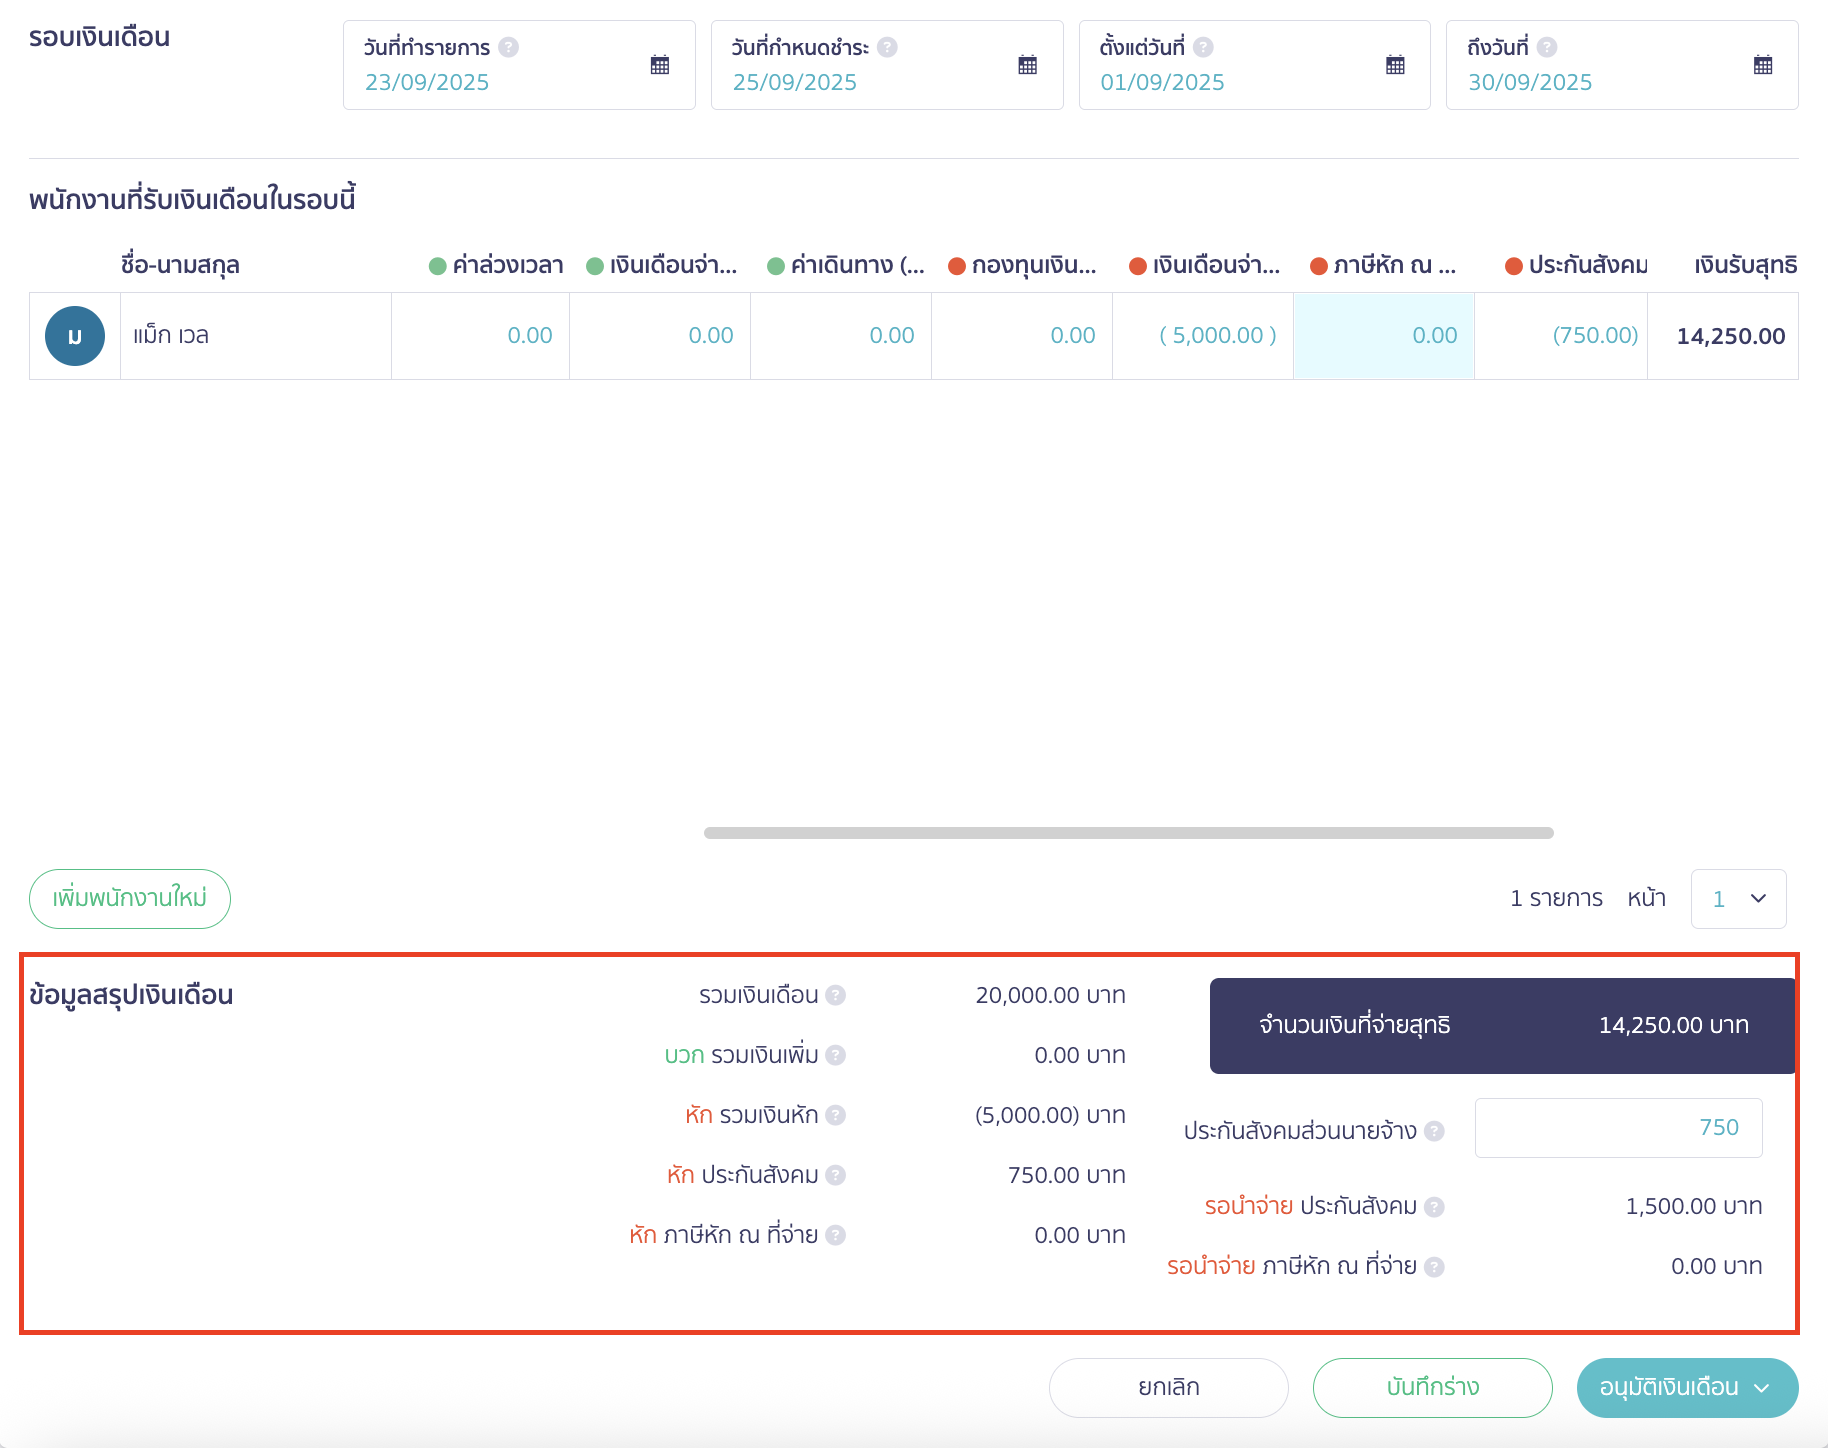Screen dimensions: 1828x1448
Task: Click help icon next to รวมเงินหัก
Action: point(836,1115)
